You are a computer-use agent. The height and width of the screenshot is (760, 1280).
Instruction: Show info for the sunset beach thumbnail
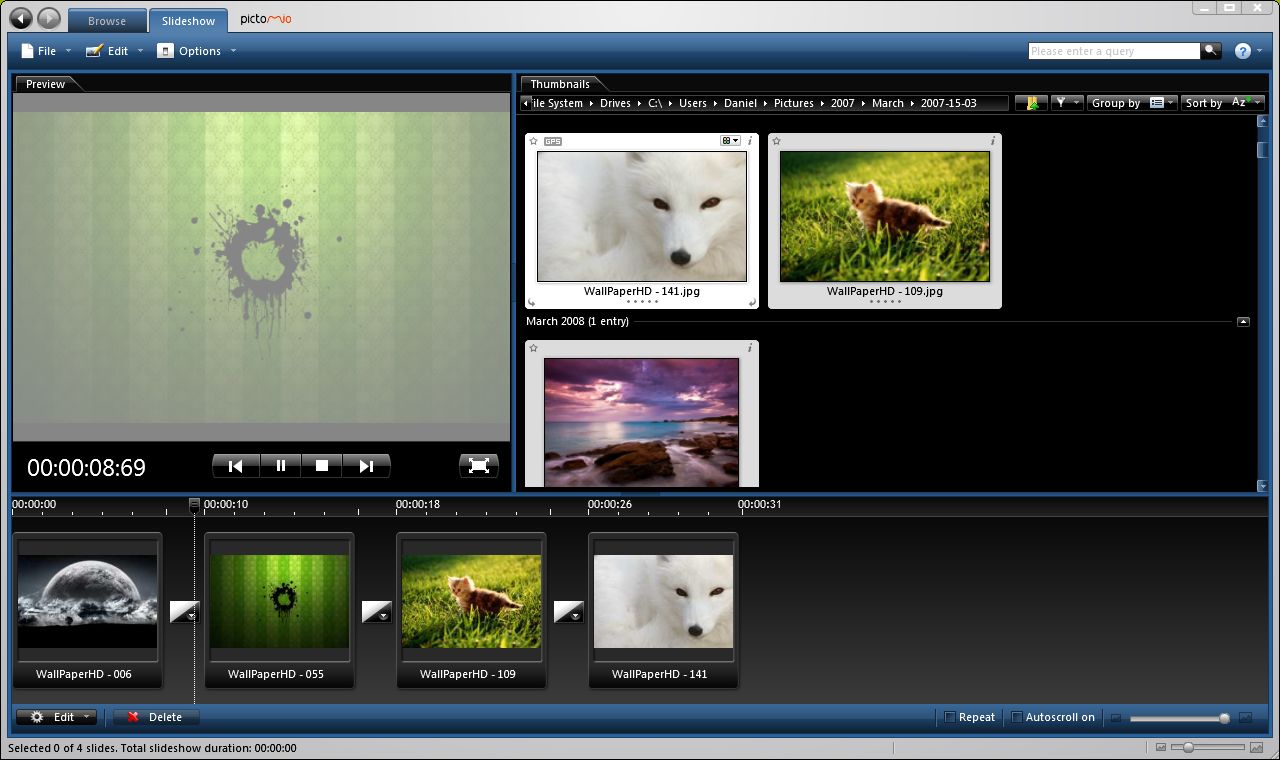point(750,348)
